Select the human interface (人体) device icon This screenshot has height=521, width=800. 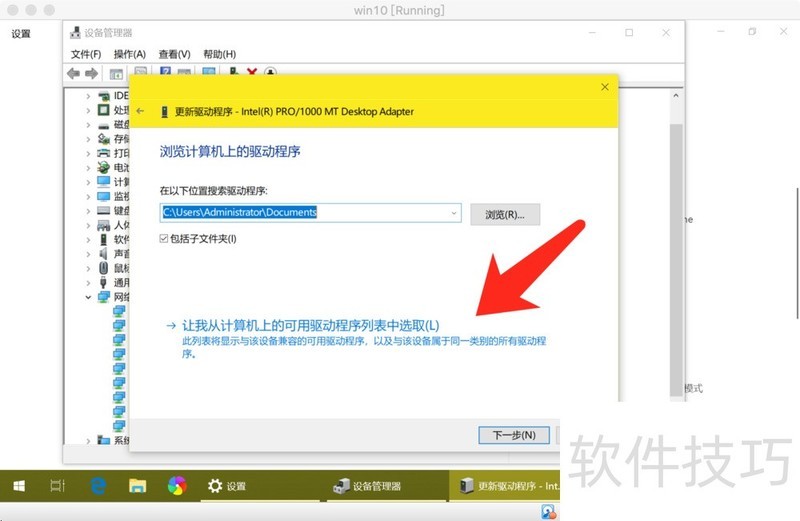coord(104,225)
